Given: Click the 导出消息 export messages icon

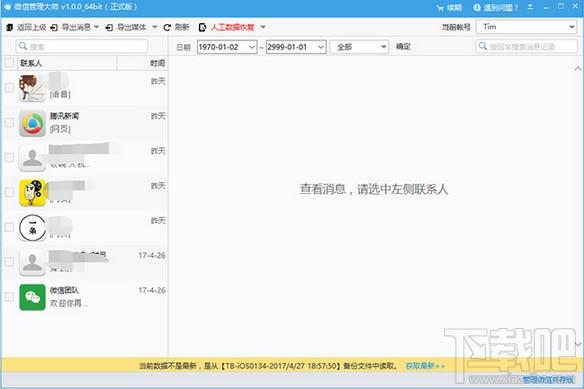Looking at the screenshot, I should click(x=54, y=28).
